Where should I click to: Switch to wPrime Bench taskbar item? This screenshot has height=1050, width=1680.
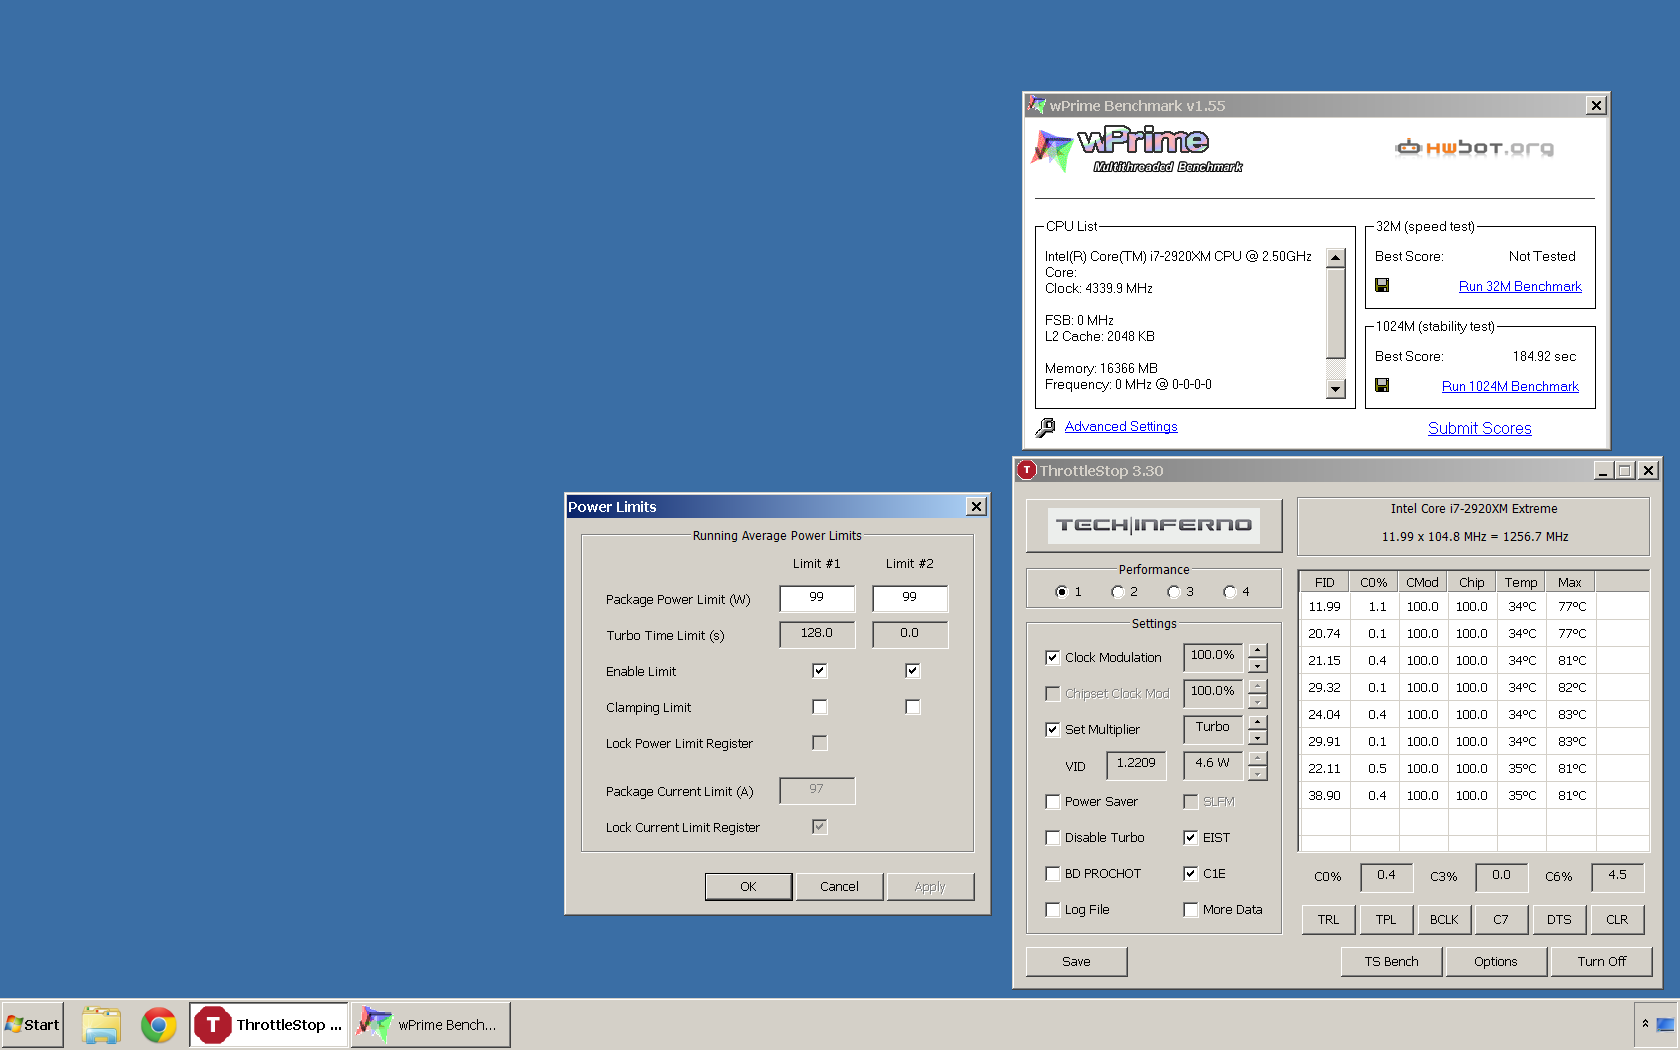point(431,1025)
